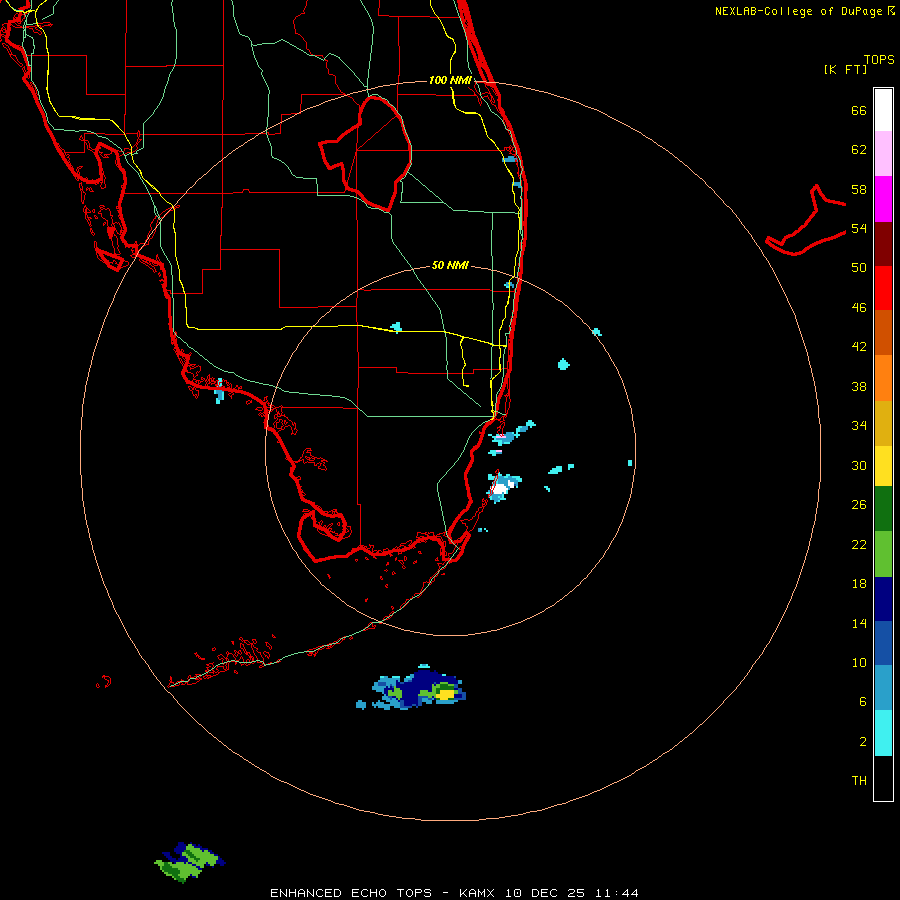Click the dark red 50-54 kft swatch
The width and height of the screenshot is (900, 900).
pos(883,244)
